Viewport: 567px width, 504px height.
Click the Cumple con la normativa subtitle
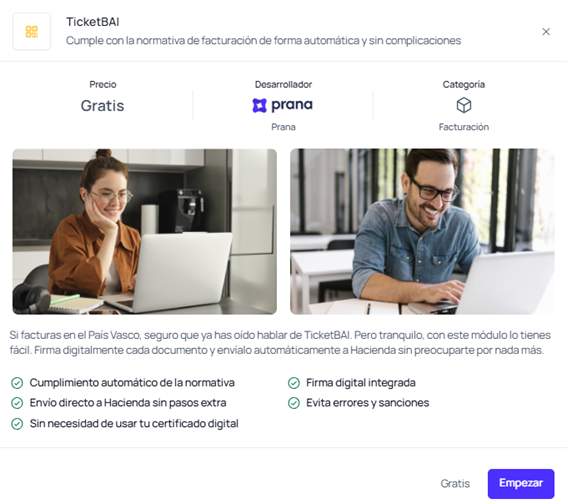(263, 40)
